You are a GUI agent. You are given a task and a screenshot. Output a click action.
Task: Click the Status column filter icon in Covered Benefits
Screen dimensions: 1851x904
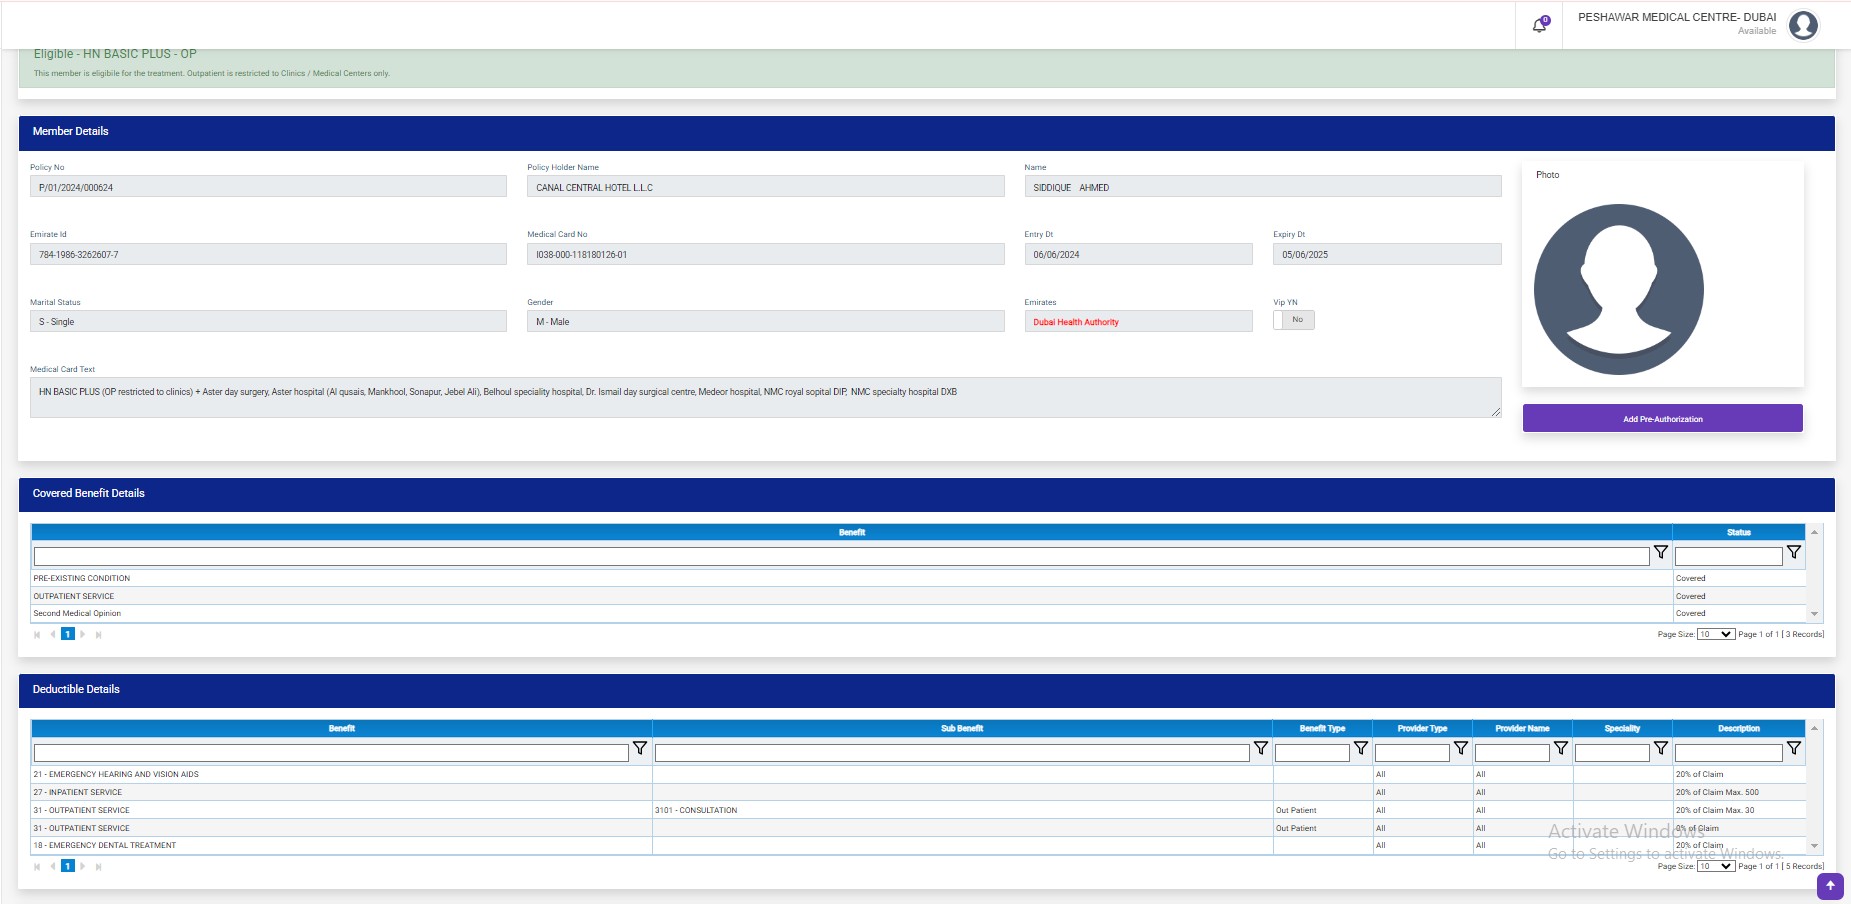(x=1793, y=553)
